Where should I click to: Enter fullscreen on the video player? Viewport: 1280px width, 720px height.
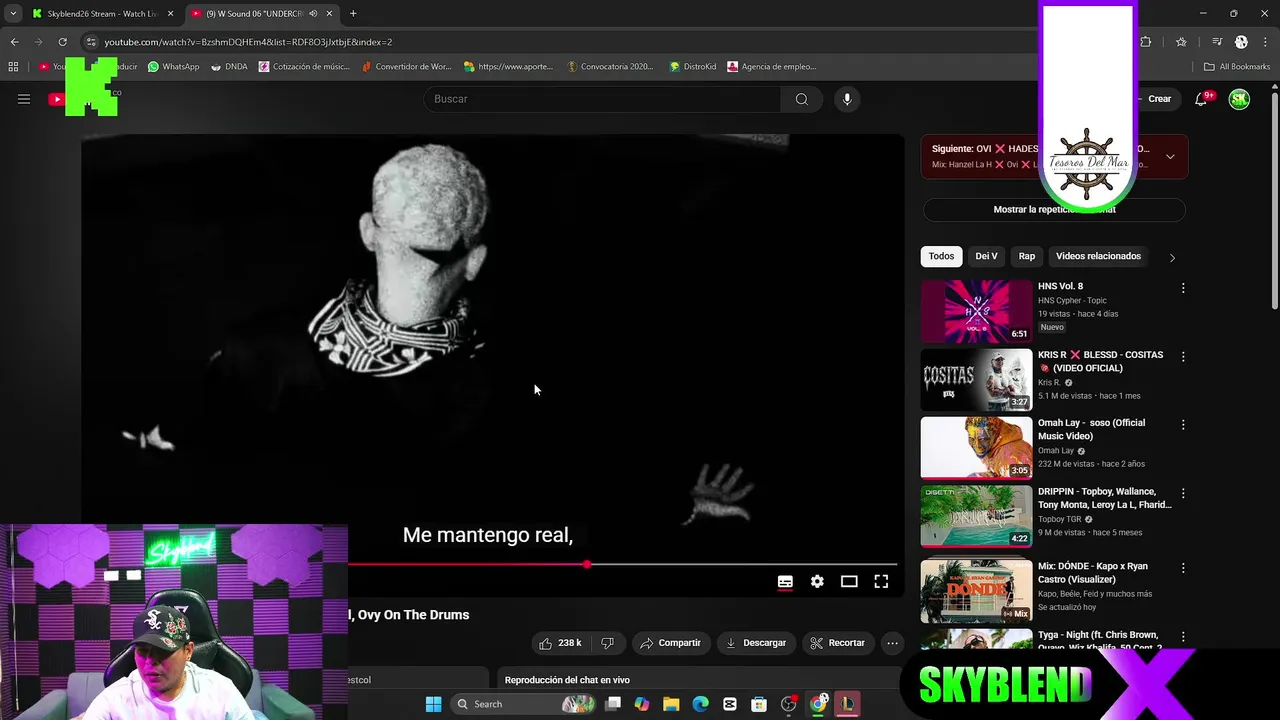coord(881,582)
